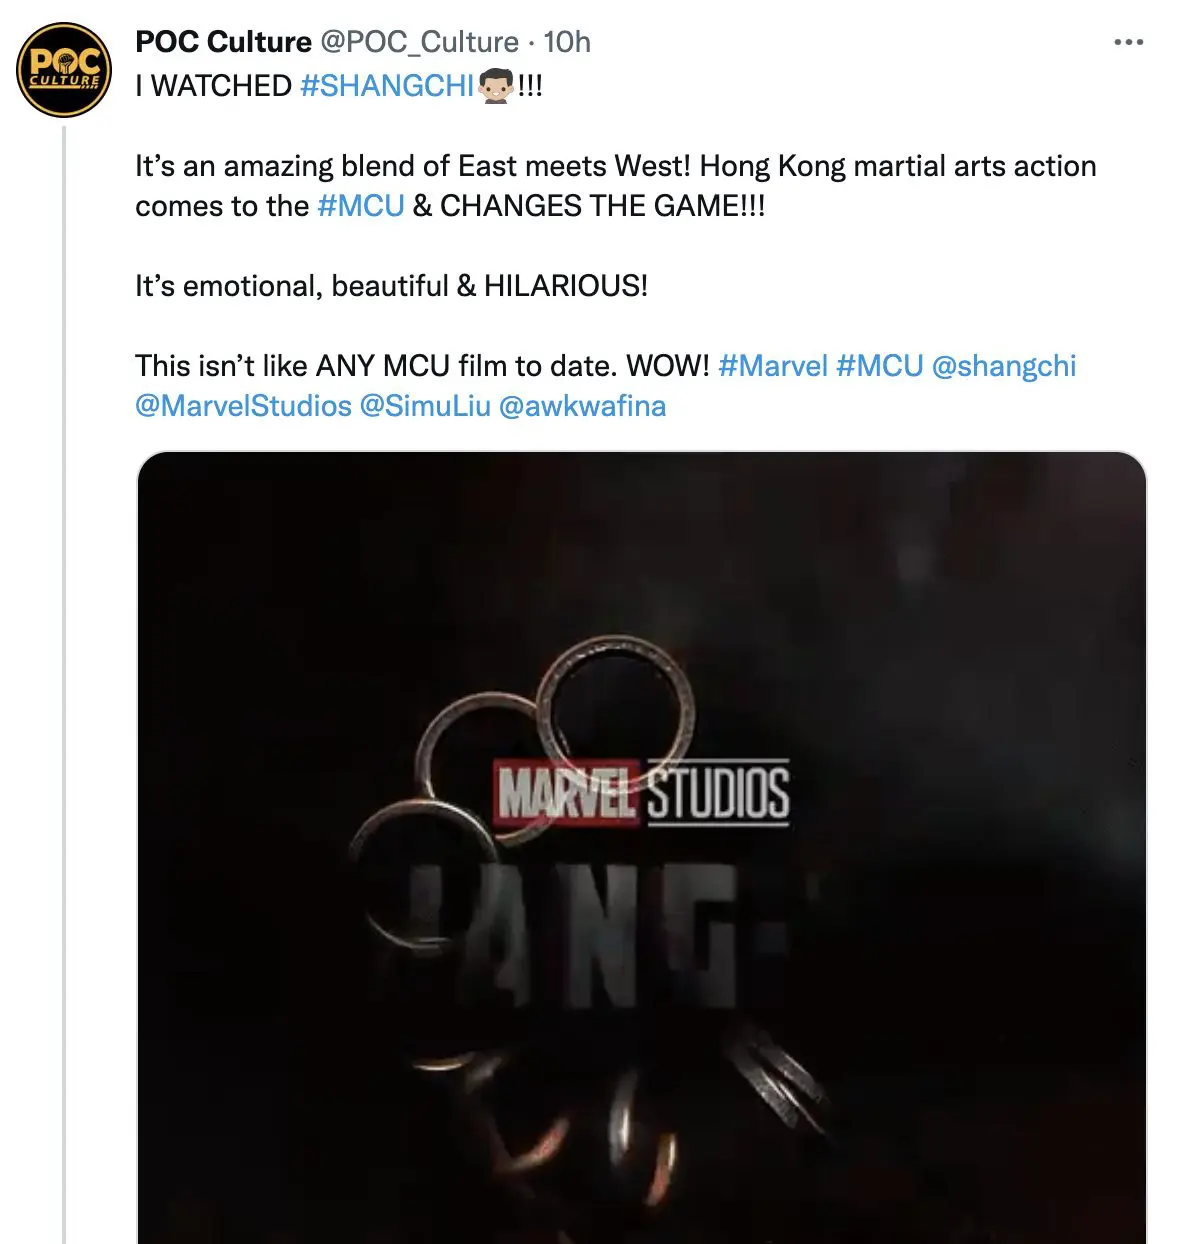Click the 'I WATCHED' tweet text
1180x1244 pixels.
213,86
